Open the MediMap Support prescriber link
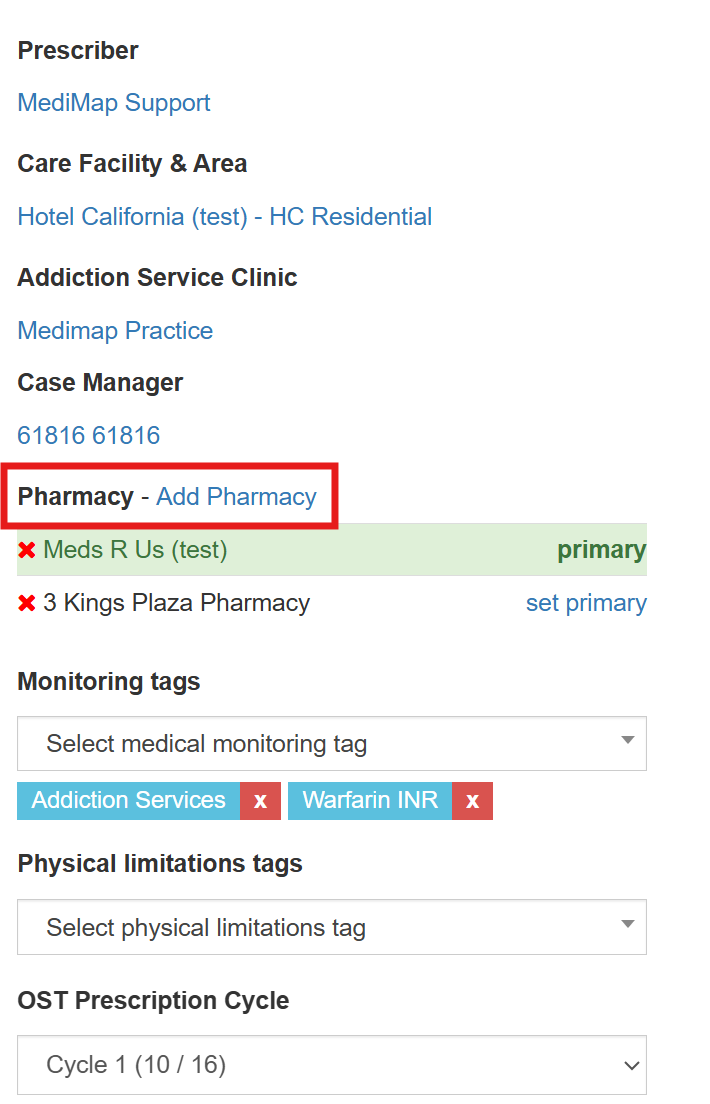Viewport: 710px width, 1104px height. (x=114, y=103)
